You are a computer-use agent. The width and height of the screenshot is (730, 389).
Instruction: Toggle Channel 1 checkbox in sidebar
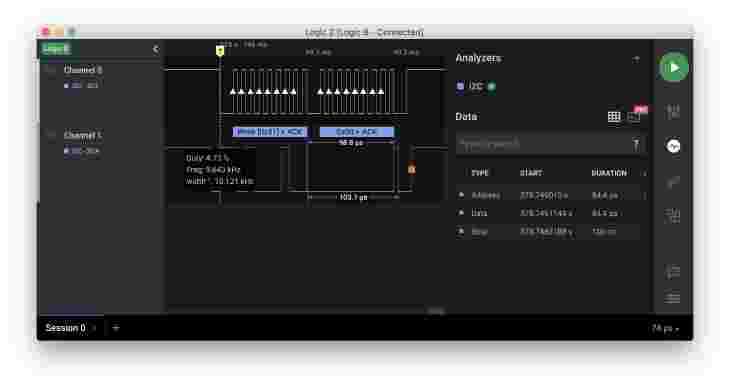pyautogui.click(x=51, y=135)
